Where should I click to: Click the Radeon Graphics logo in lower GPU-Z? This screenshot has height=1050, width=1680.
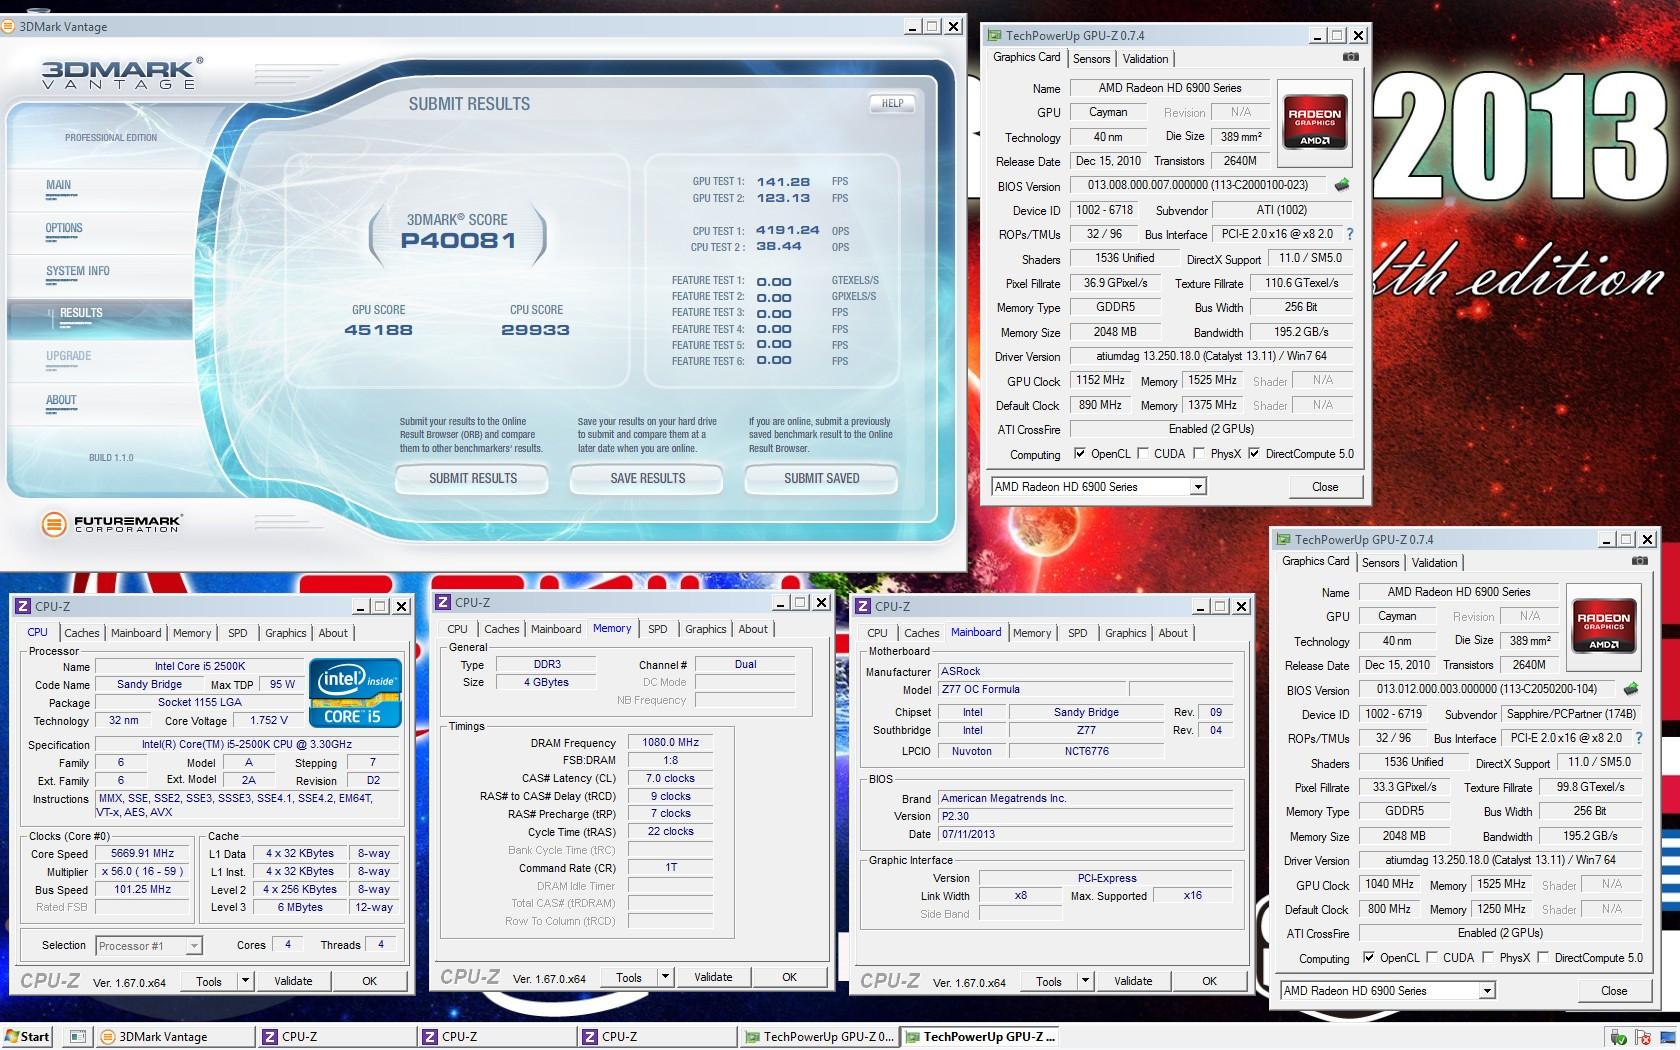coord(1603,626)
